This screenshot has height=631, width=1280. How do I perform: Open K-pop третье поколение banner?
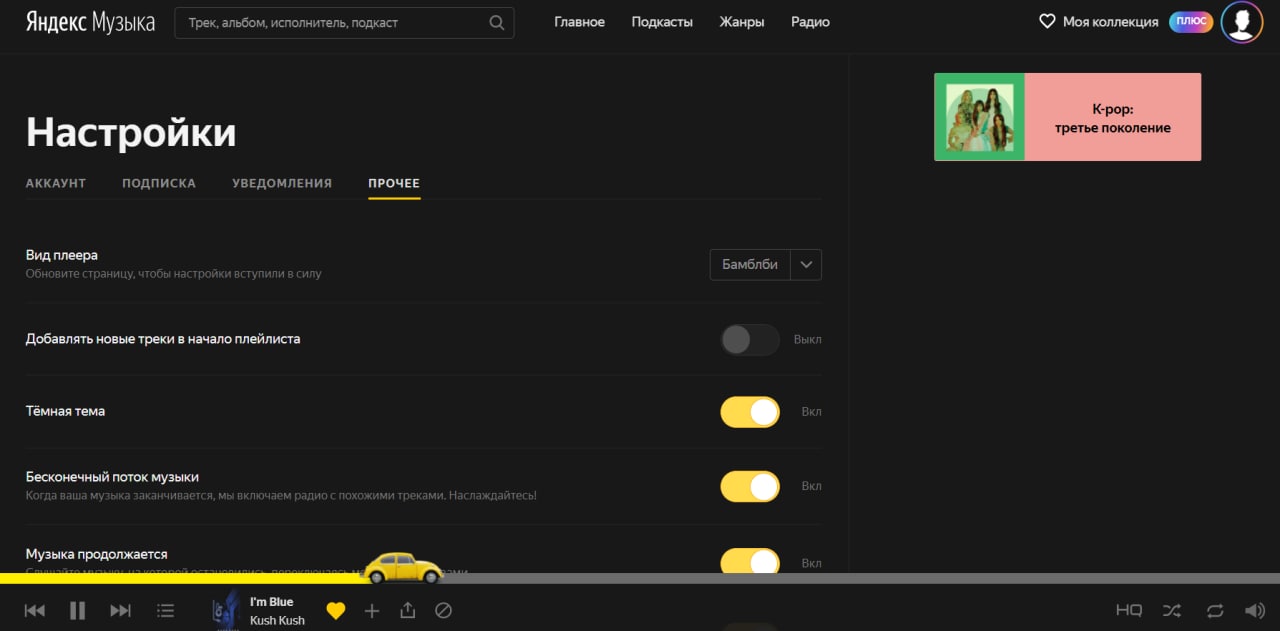coord(1067,117)
